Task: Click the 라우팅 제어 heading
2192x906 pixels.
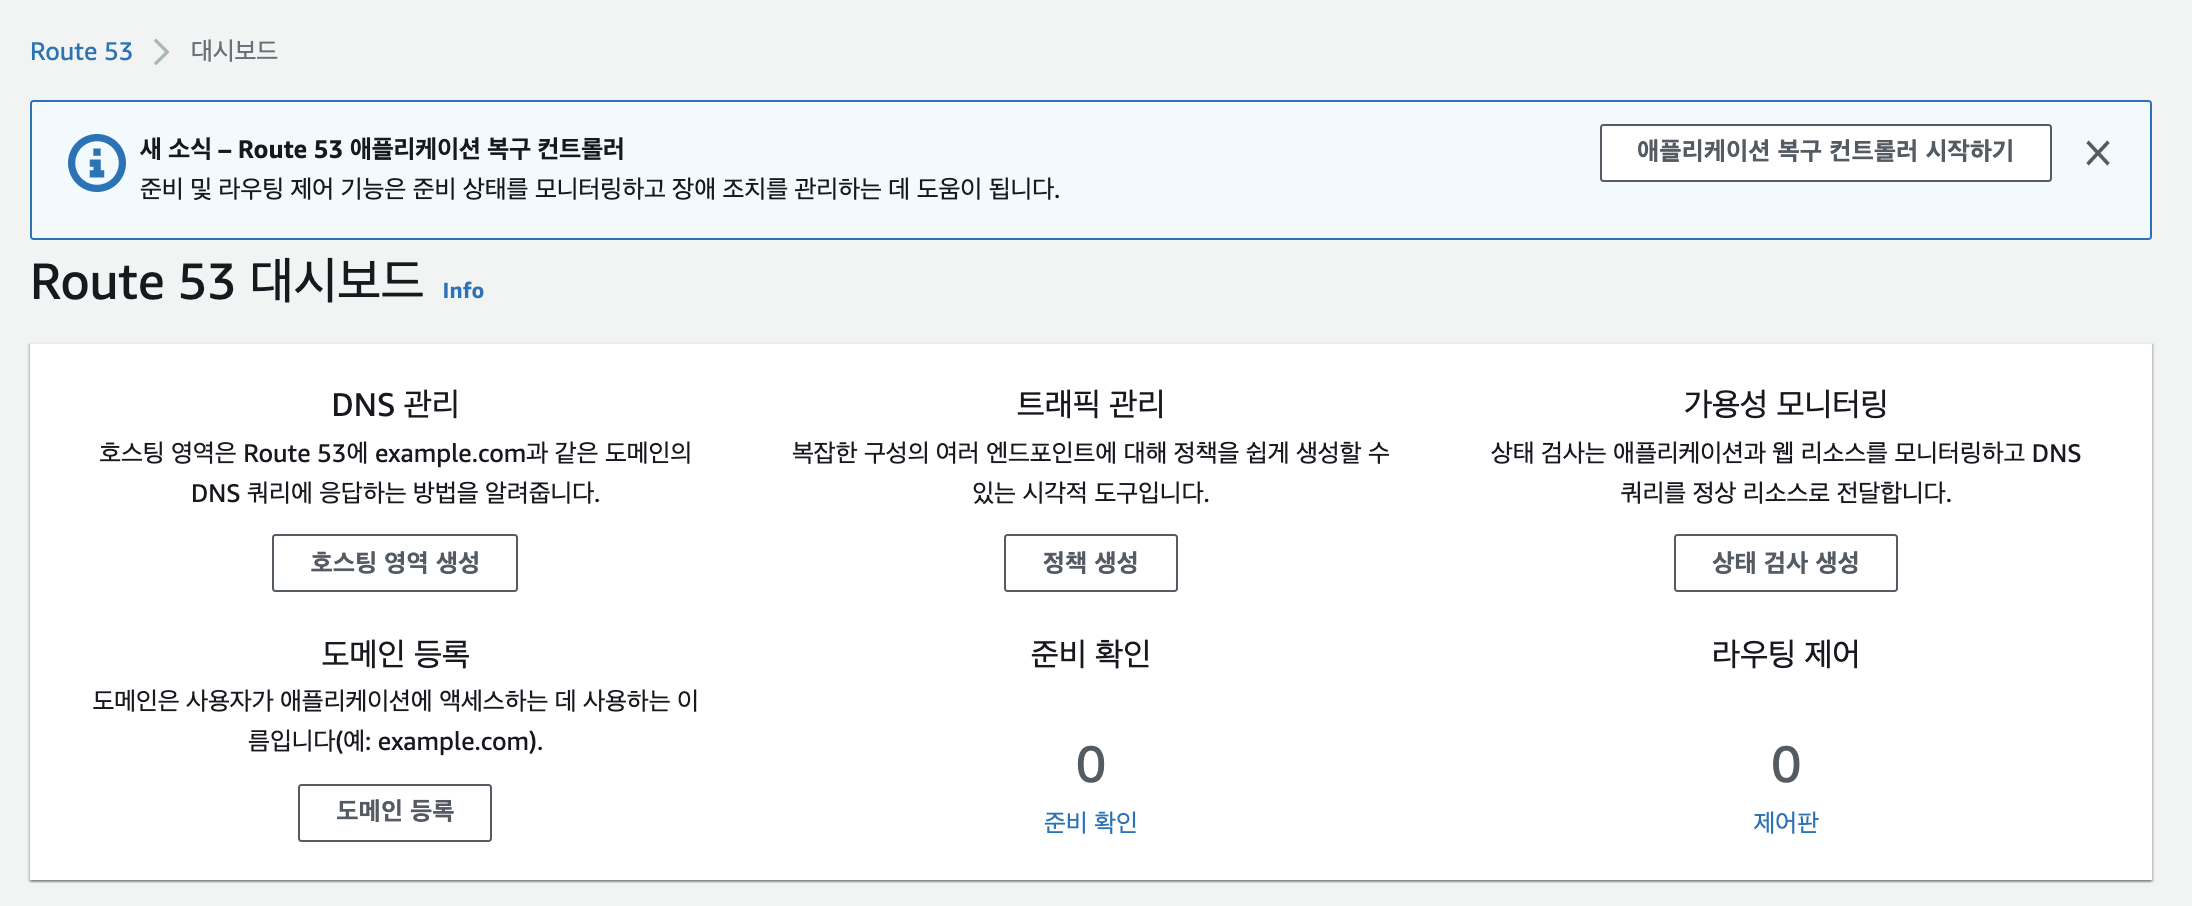Action: click(1785, 653)
